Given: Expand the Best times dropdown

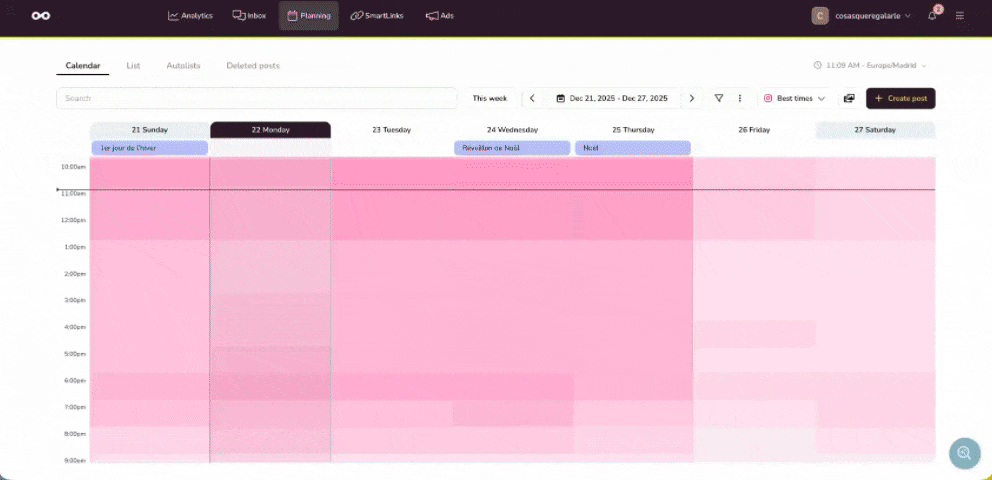Looking at the screenshot, I should (795, 98).
